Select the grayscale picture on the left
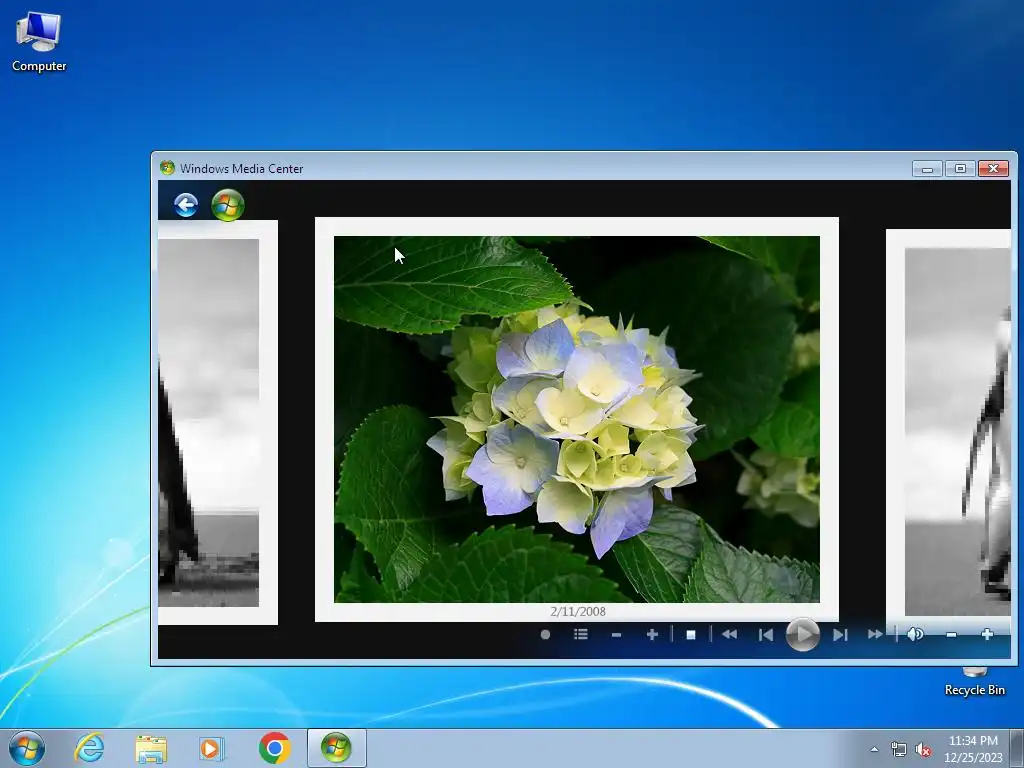1024x768 pixels. click(x=217, y=423)
